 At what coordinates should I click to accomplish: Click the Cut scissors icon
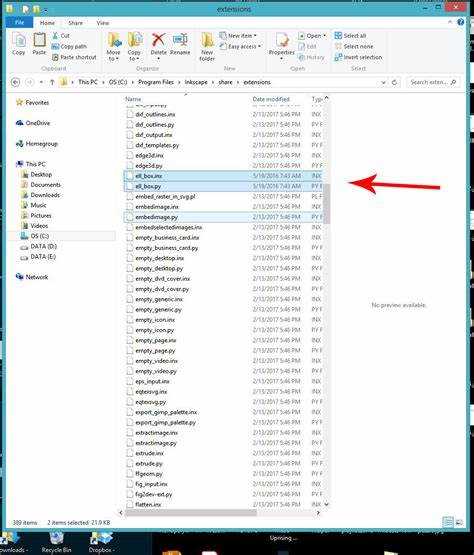click(x=56, y=36)
